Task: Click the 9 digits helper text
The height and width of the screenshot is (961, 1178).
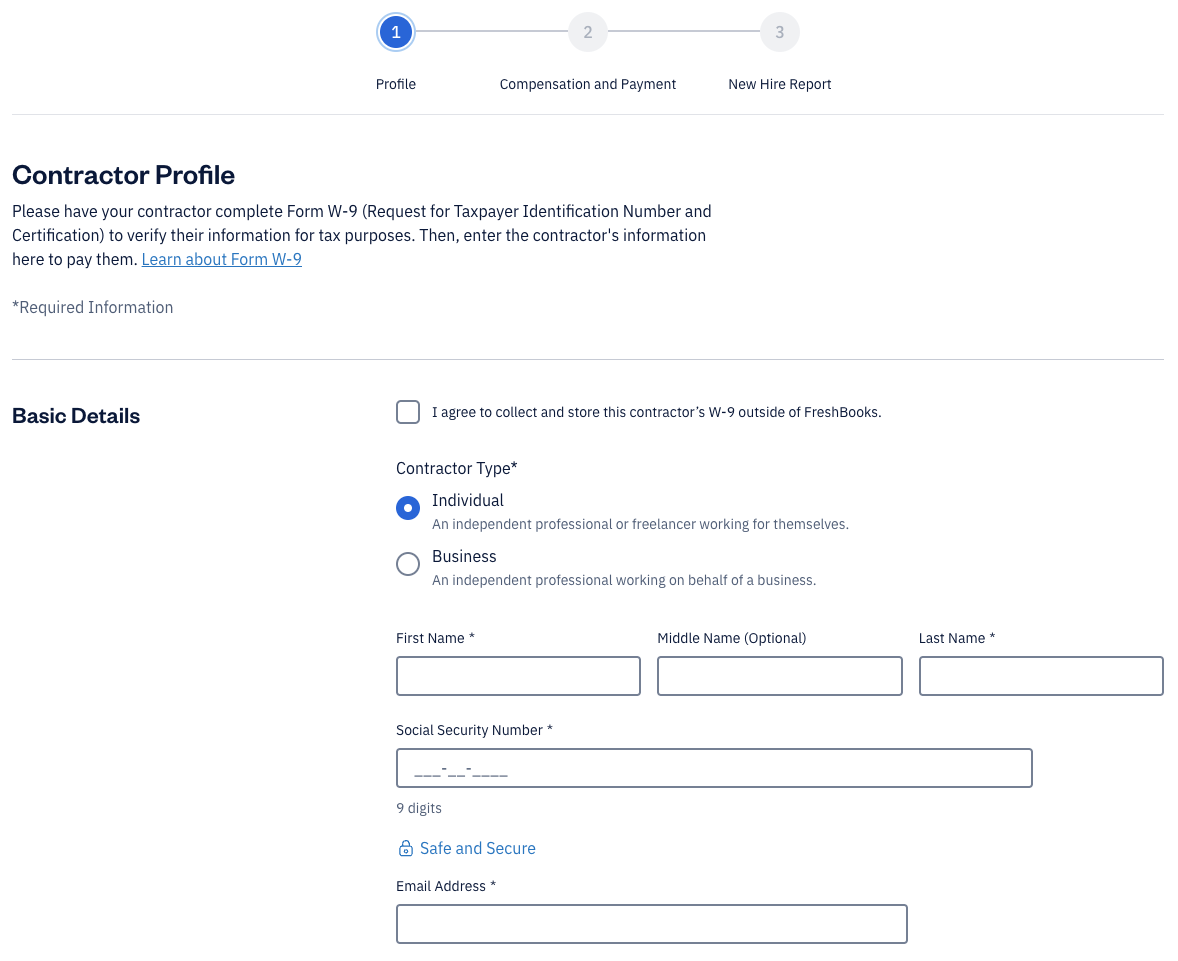Action: (x=419, y=807)
